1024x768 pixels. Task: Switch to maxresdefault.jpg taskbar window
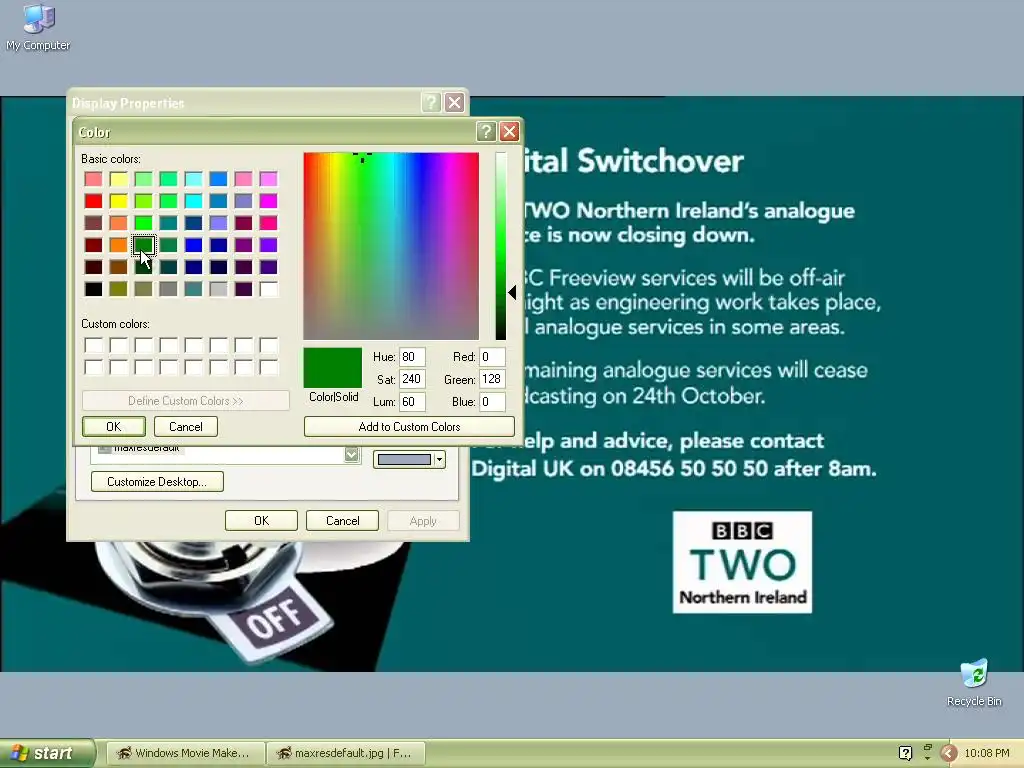[346, 753]
